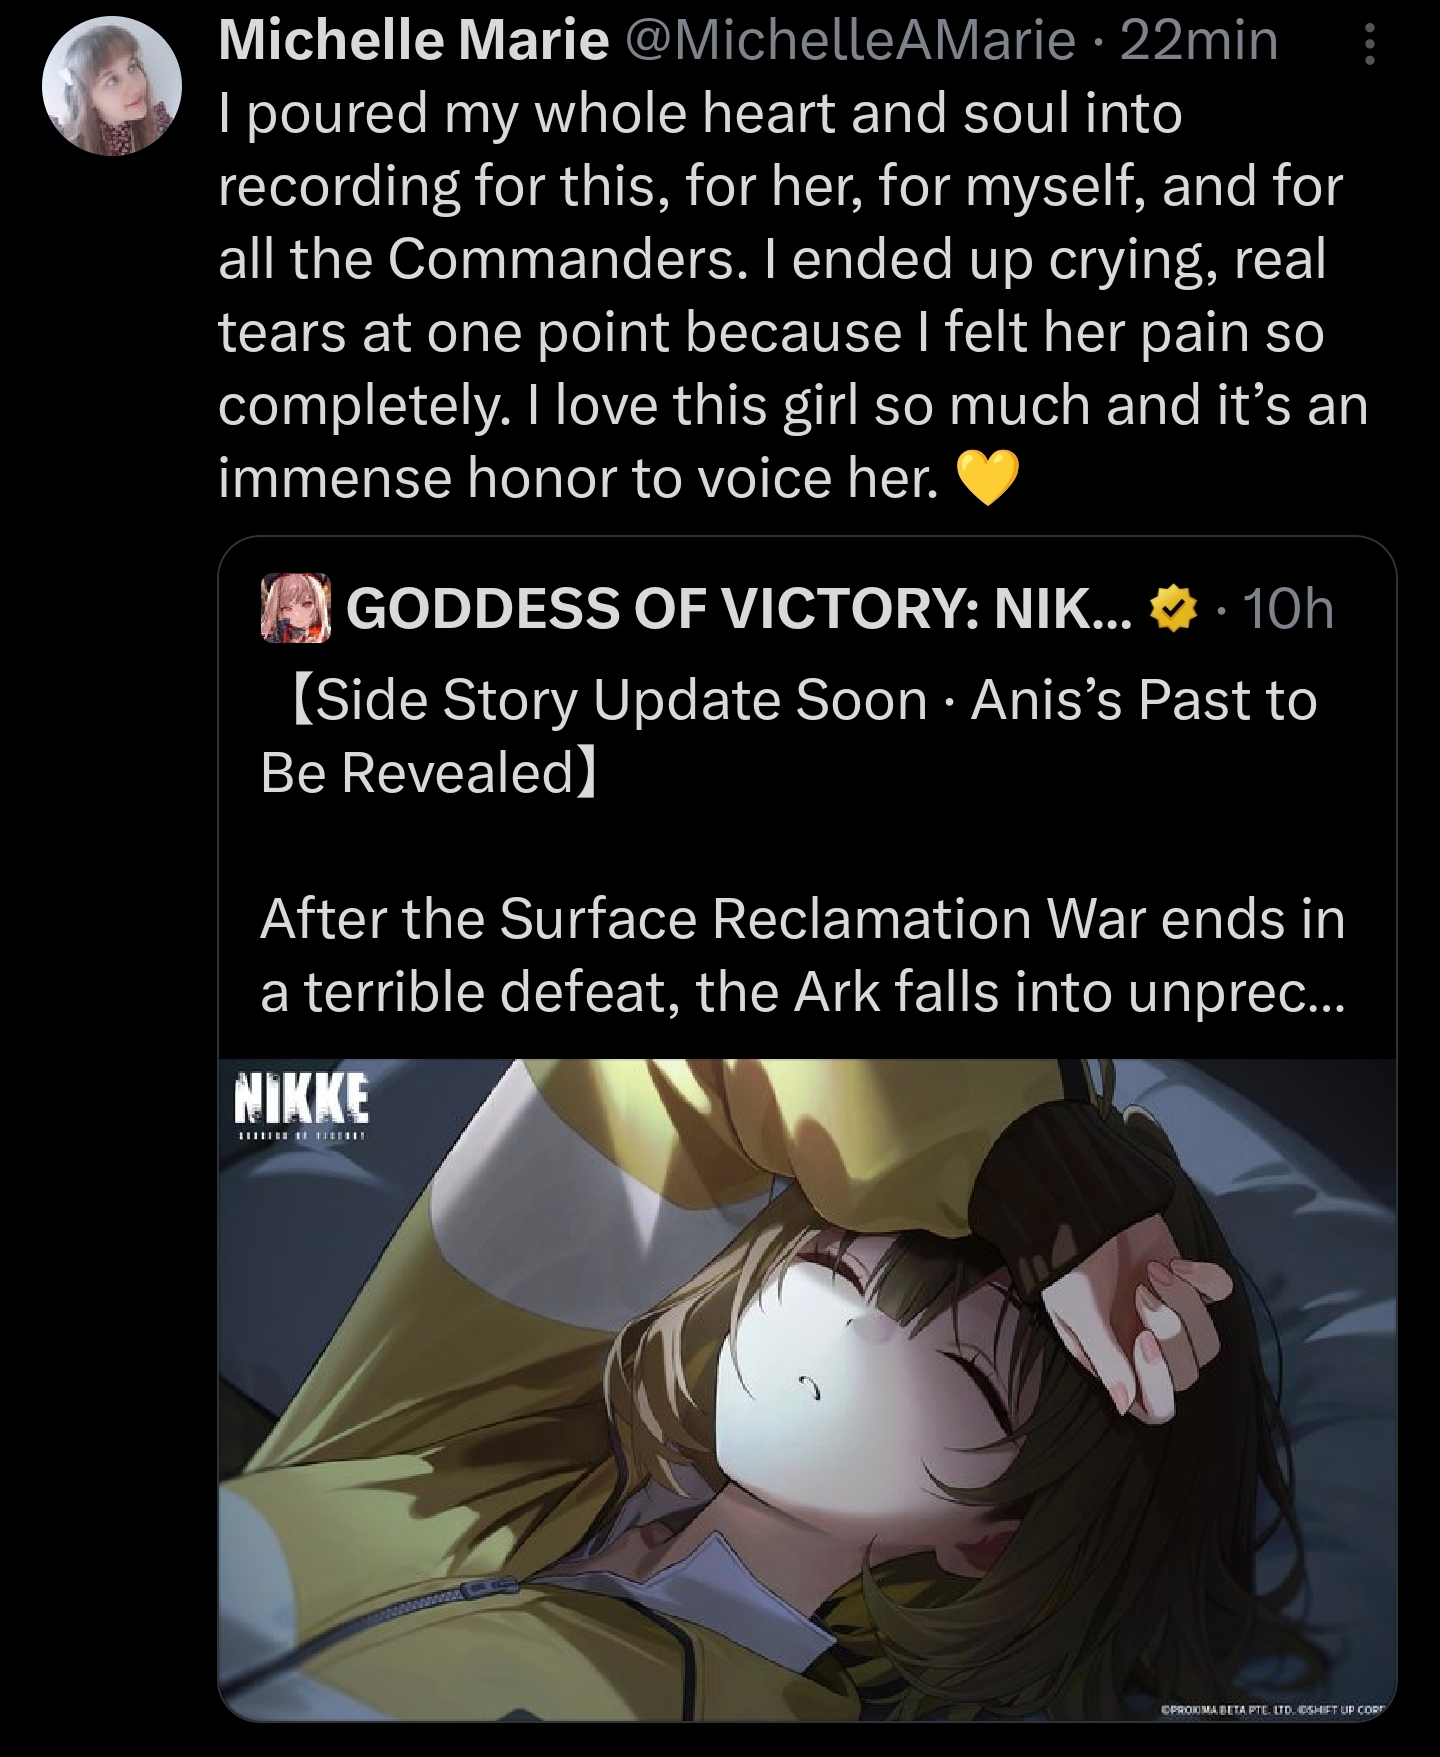Image resolution: width=1440 pixels, height=1757 pixels.
Task: Click the gold verified badge
Action: [1175, 608]
